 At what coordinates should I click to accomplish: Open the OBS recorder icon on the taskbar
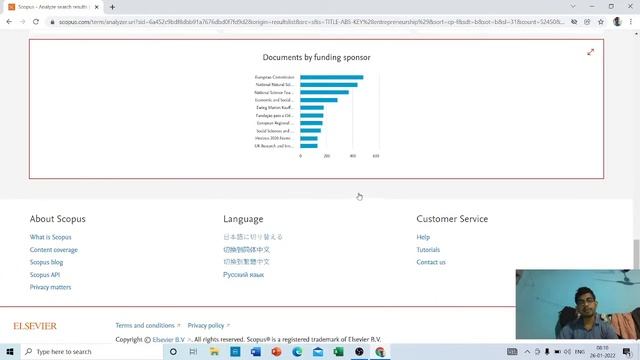359,351
